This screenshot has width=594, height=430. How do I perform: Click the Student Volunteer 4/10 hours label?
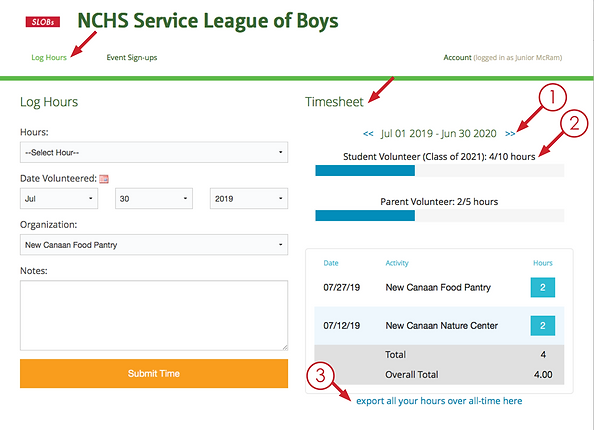(439, 156)
